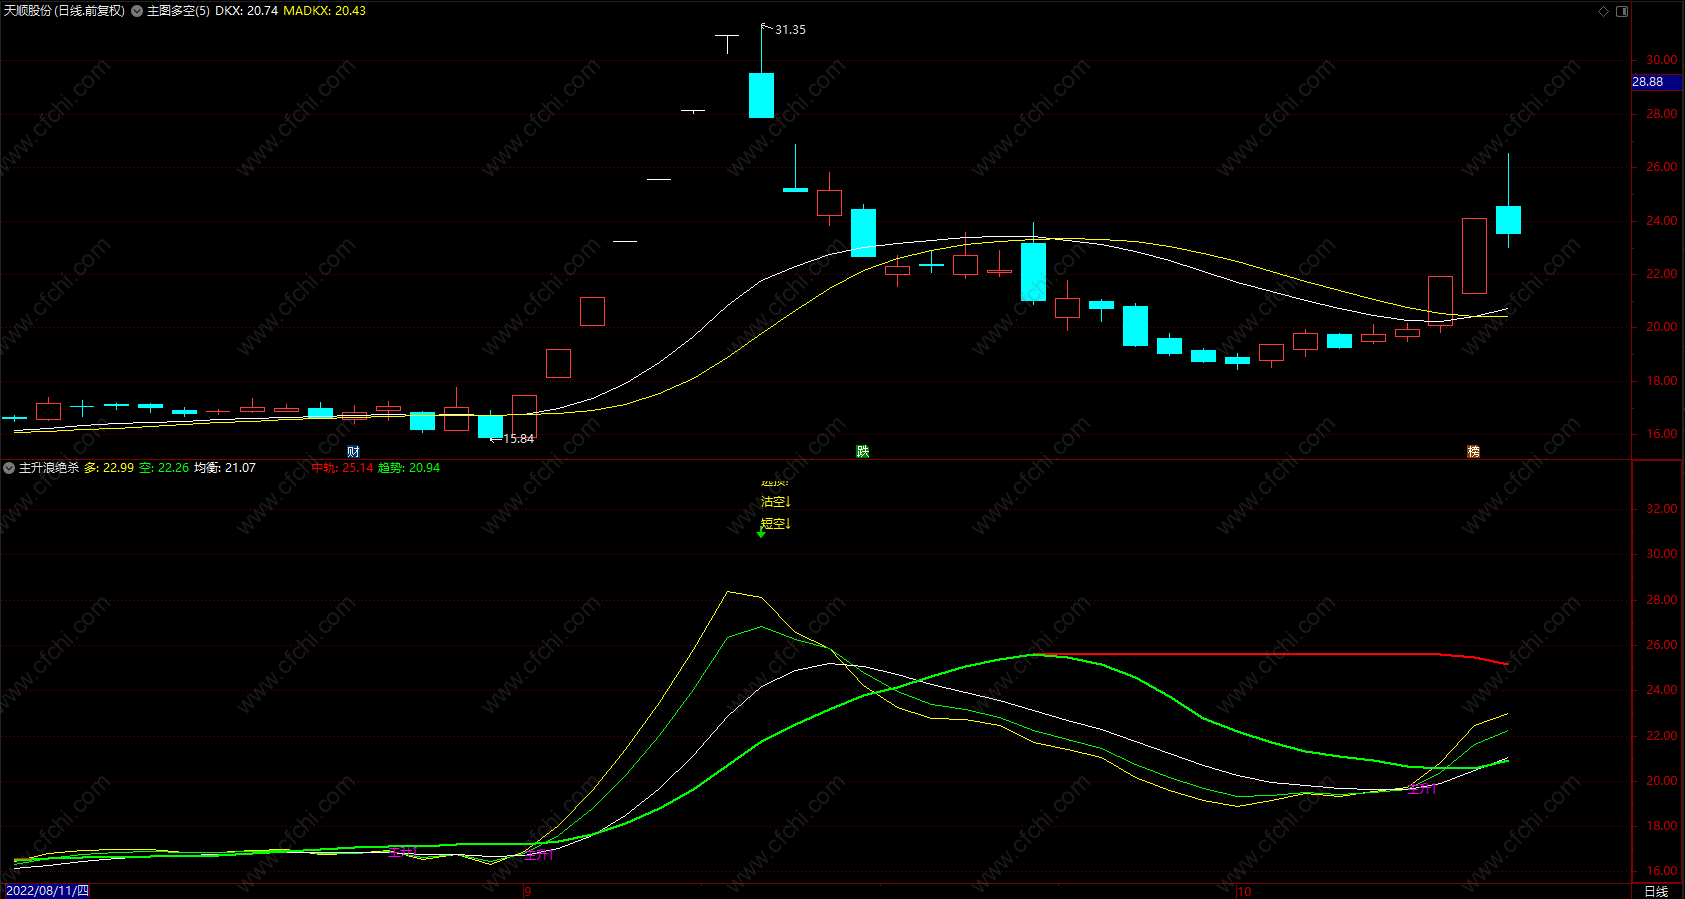The height and width of the screenshot is (899, 1685).
Task: Click the 主图多空(5) indicator name
Action: (178, 11)
